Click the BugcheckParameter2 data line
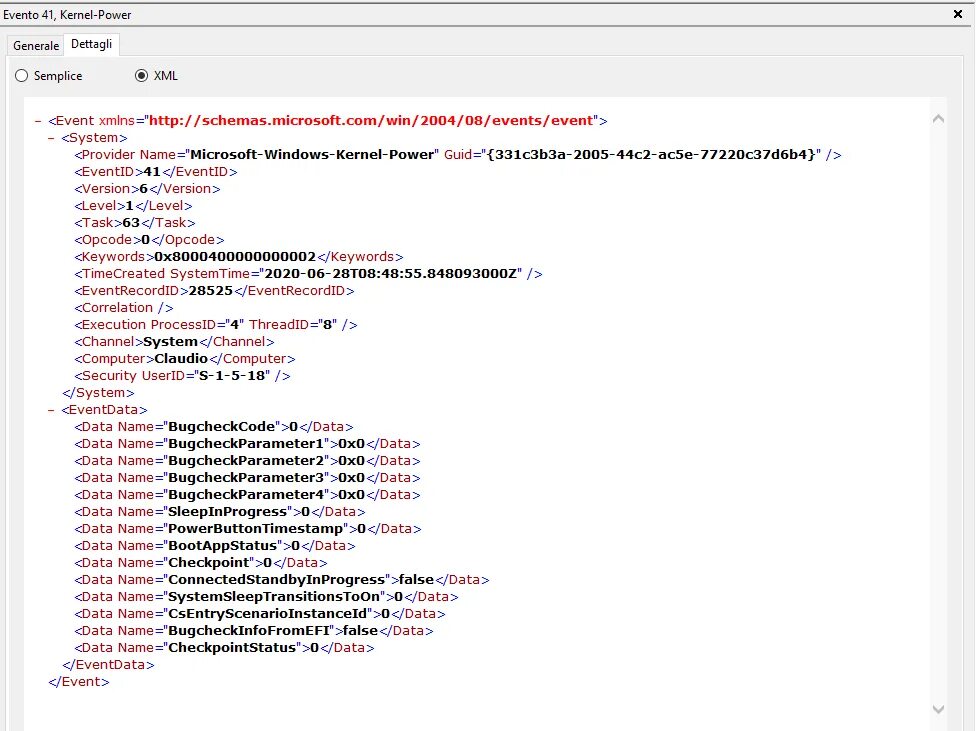The height and width of the screenshot is (731, 976). click(x=247, y=461)
